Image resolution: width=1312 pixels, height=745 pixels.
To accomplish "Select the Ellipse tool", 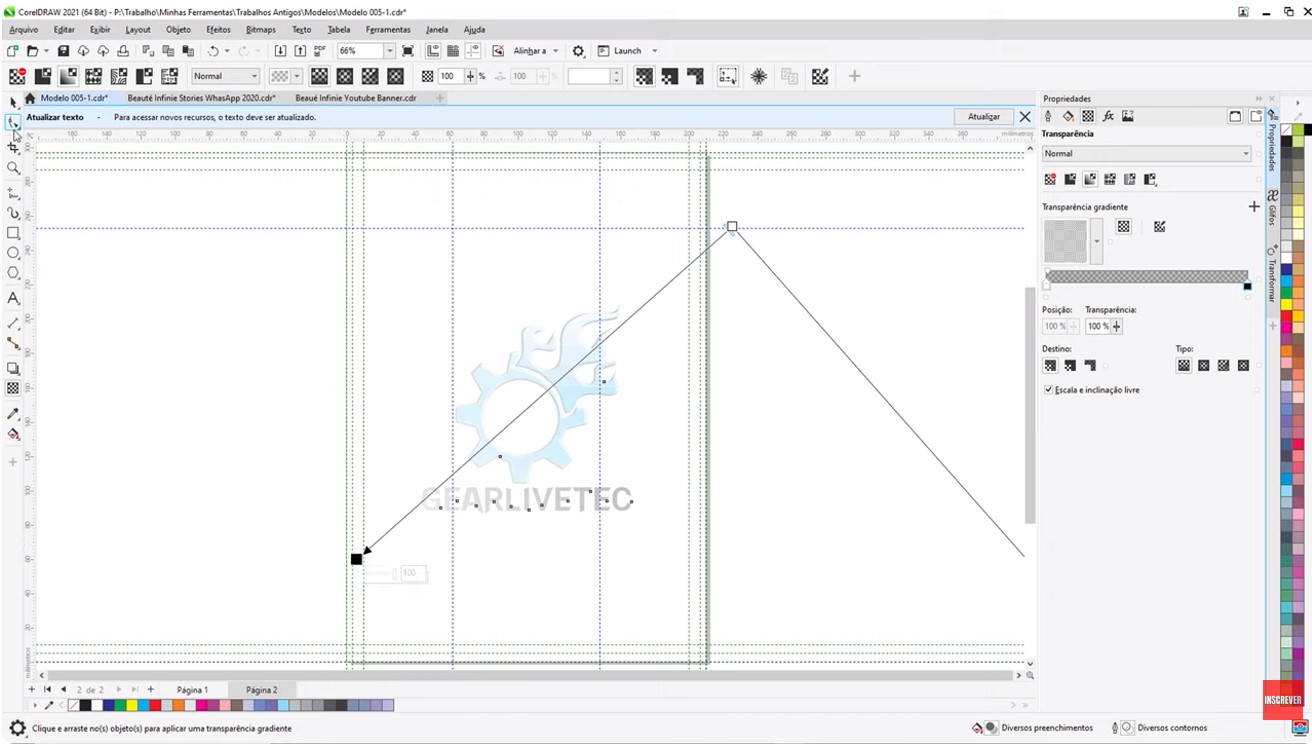I will pos(13,253).
